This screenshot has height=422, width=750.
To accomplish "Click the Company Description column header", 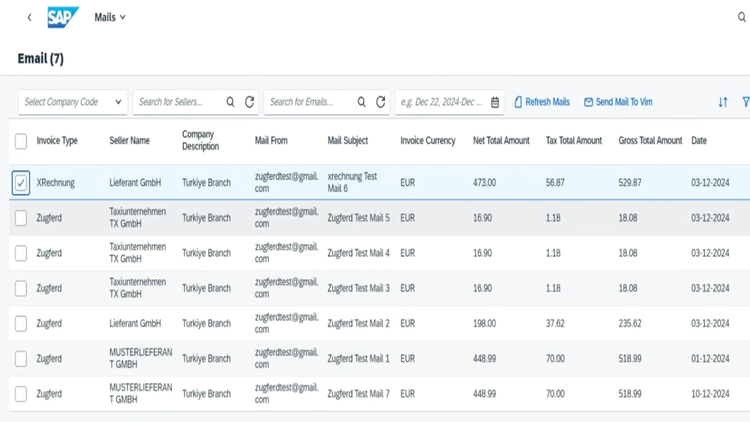I will coord(200,140).
